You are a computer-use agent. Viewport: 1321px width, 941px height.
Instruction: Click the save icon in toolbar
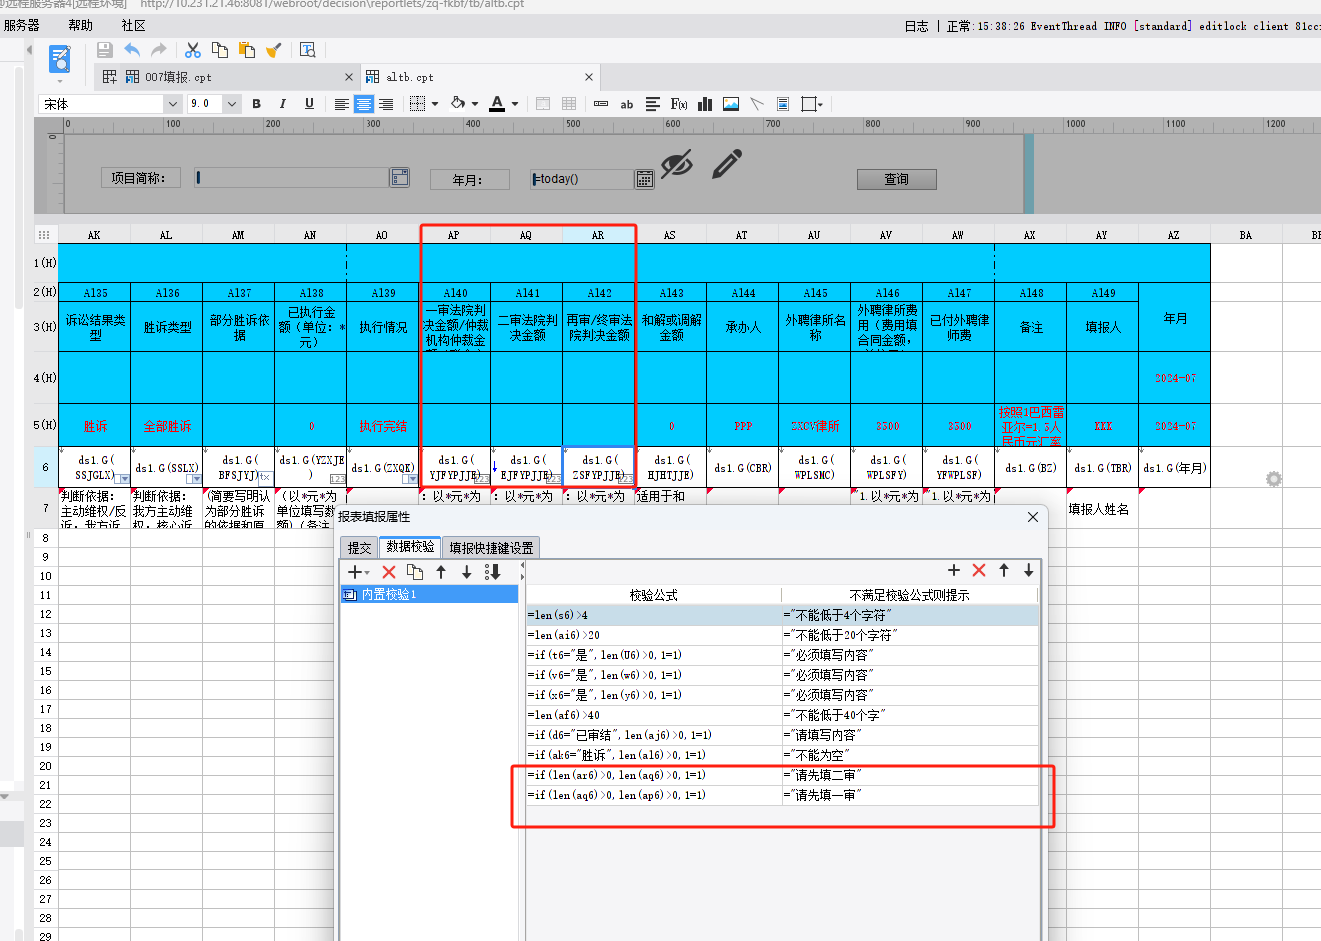[x=105, y=50]
